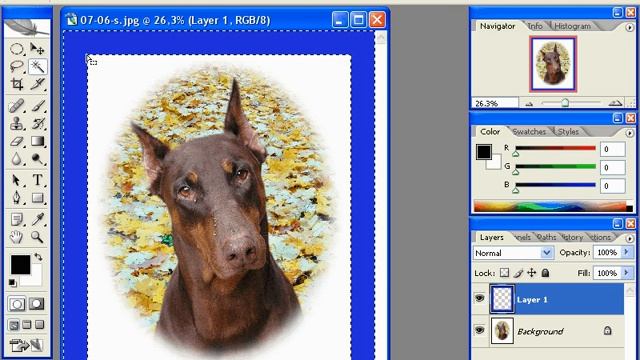Switch to the Histogram tab

coord(572,26)
